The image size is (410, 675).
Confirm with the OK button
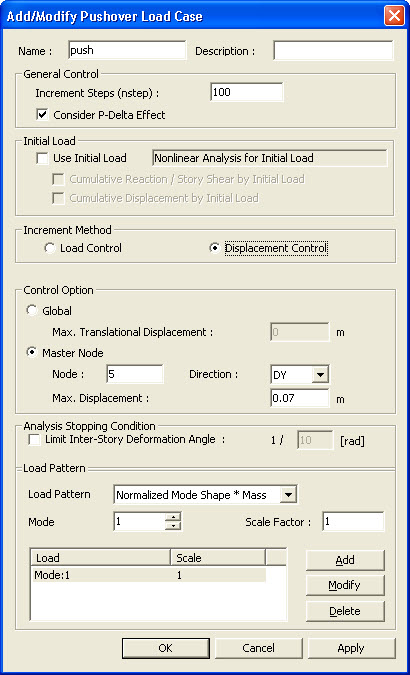166,648
